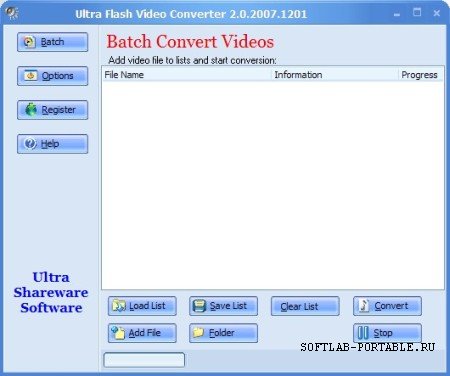This screenshot has width=450, height=376.
Task: Add a Folder of videos
Action: click(x=224, y=333)
